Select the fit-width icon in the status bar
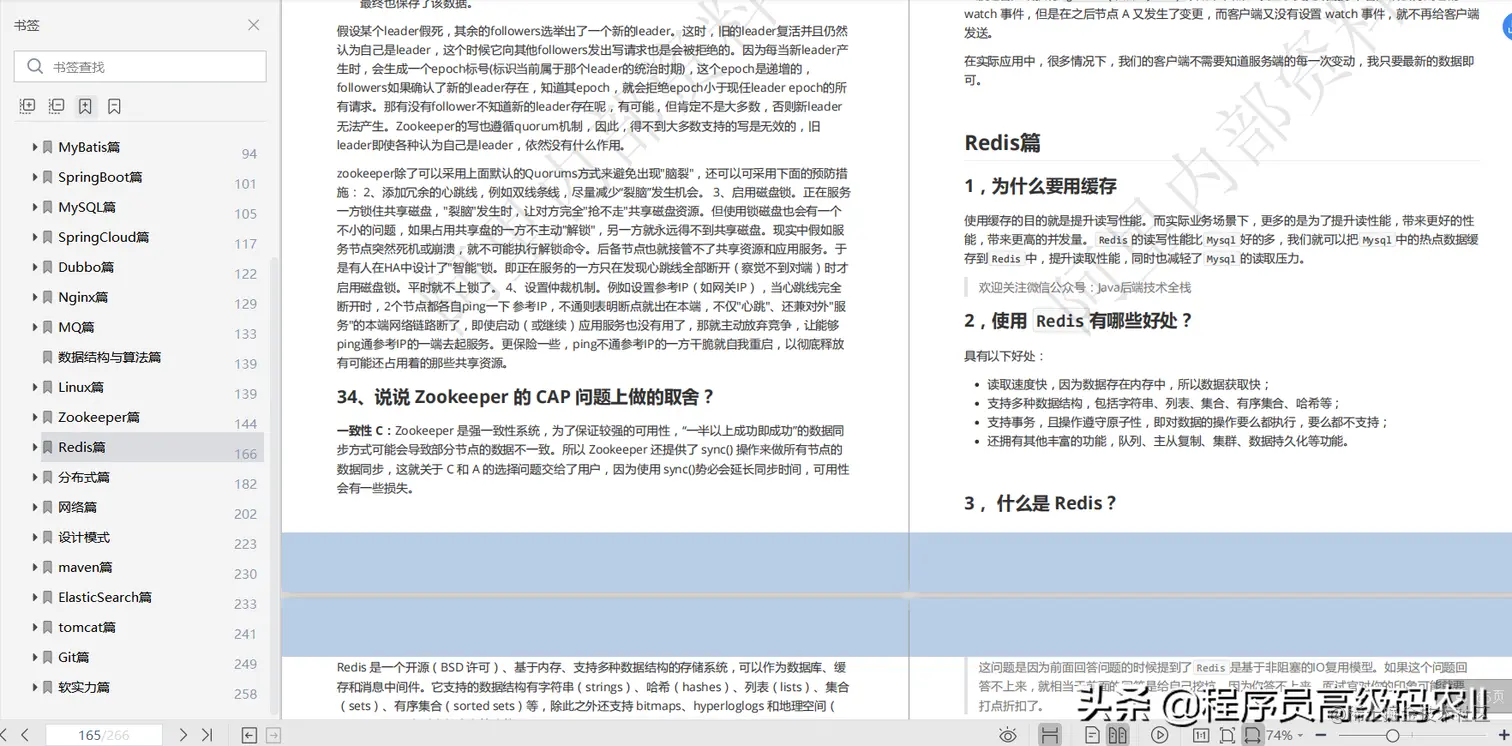 (x=1254, y=735)
